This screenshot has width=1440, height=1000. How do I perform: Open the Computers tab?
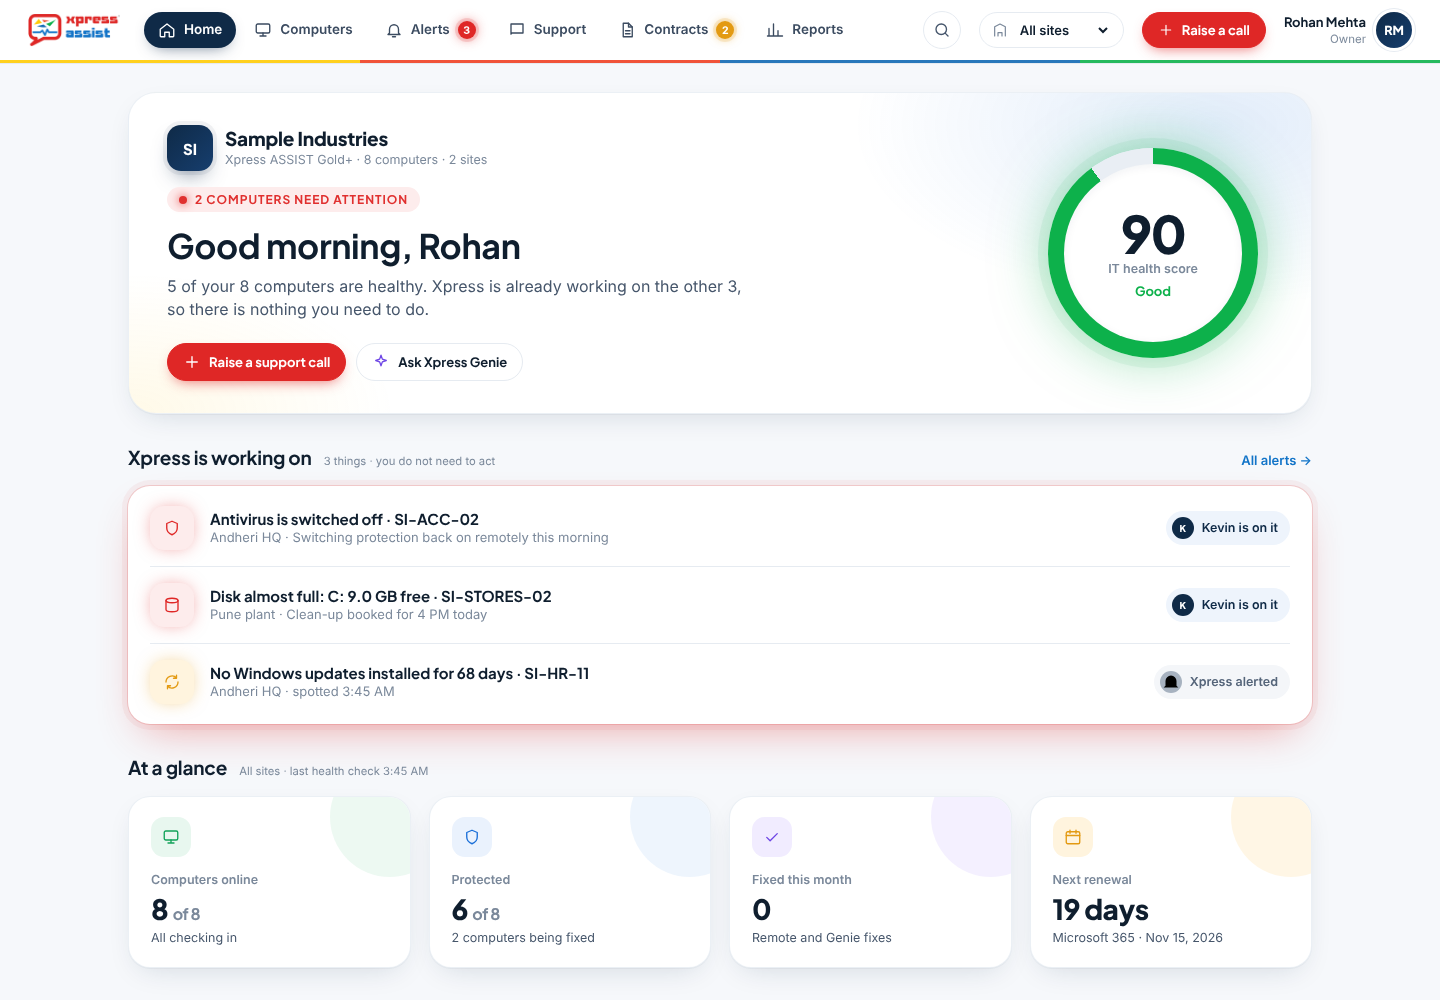304,30
